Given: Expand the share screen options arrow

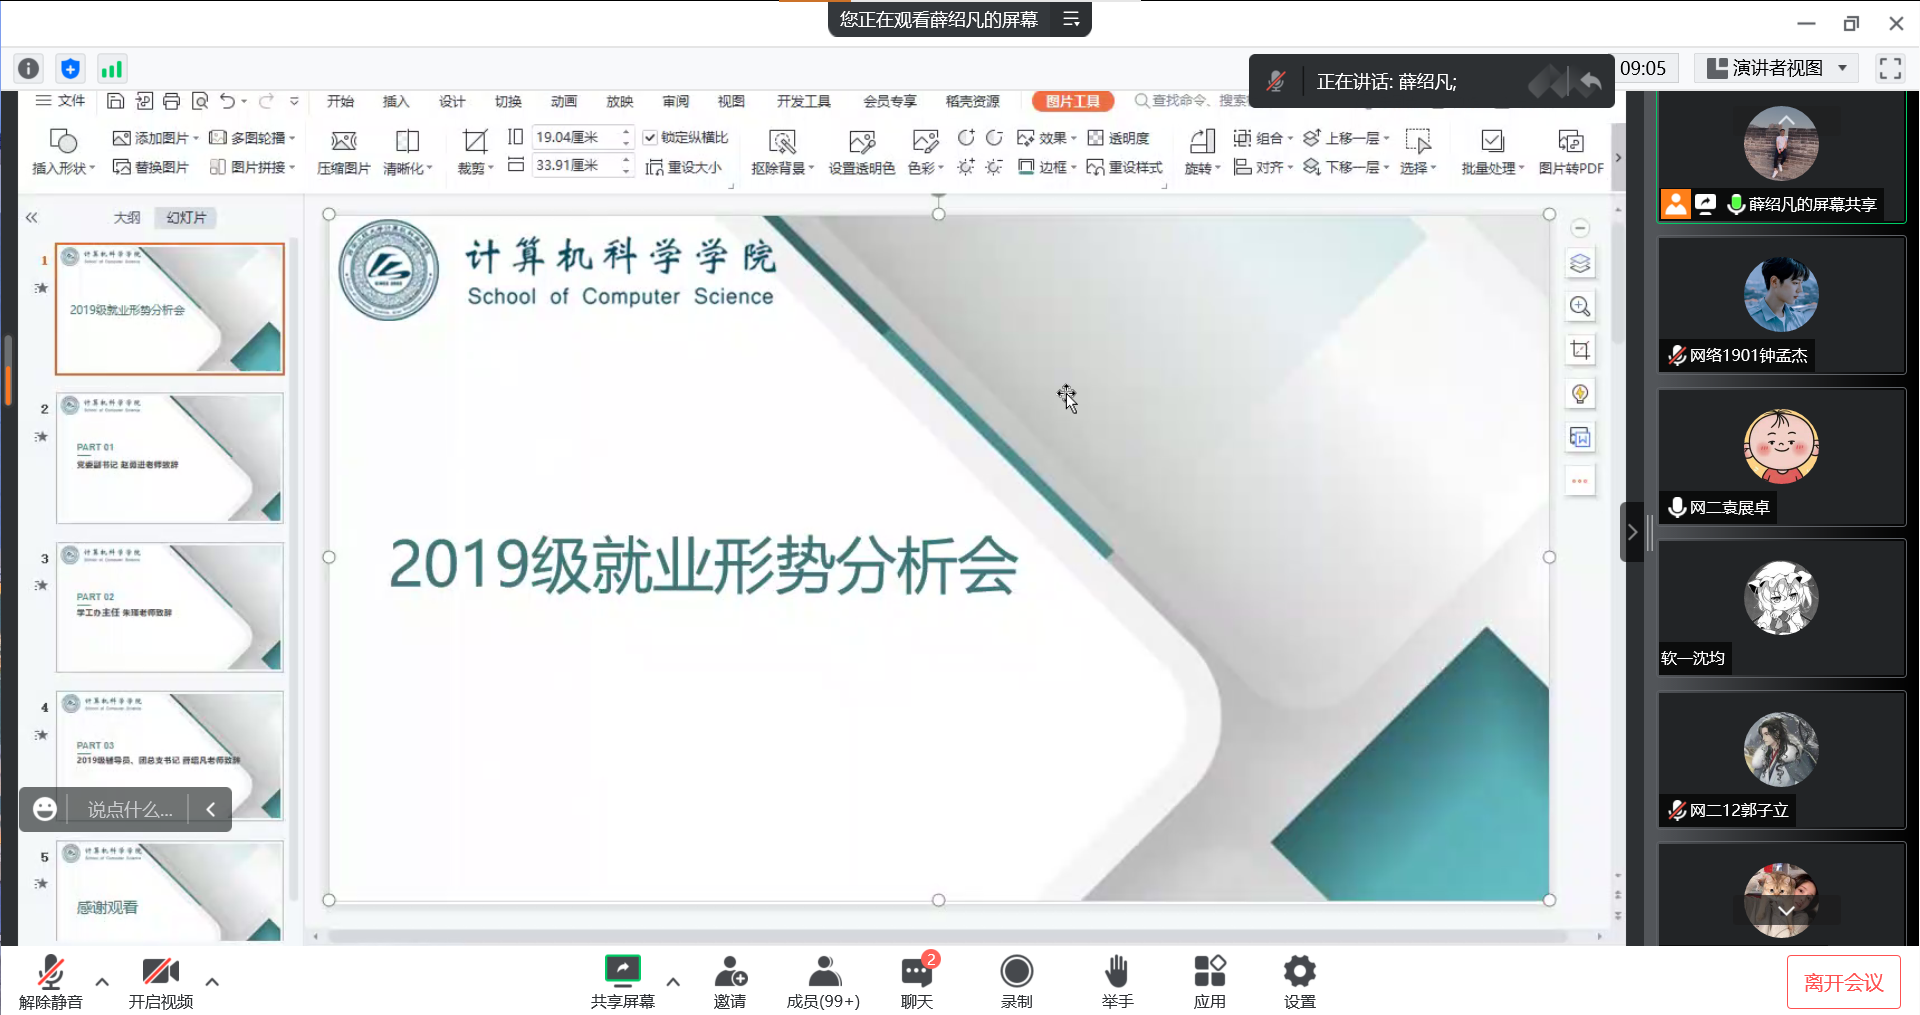Looking at the screenshot, I should tap(673, 981).
